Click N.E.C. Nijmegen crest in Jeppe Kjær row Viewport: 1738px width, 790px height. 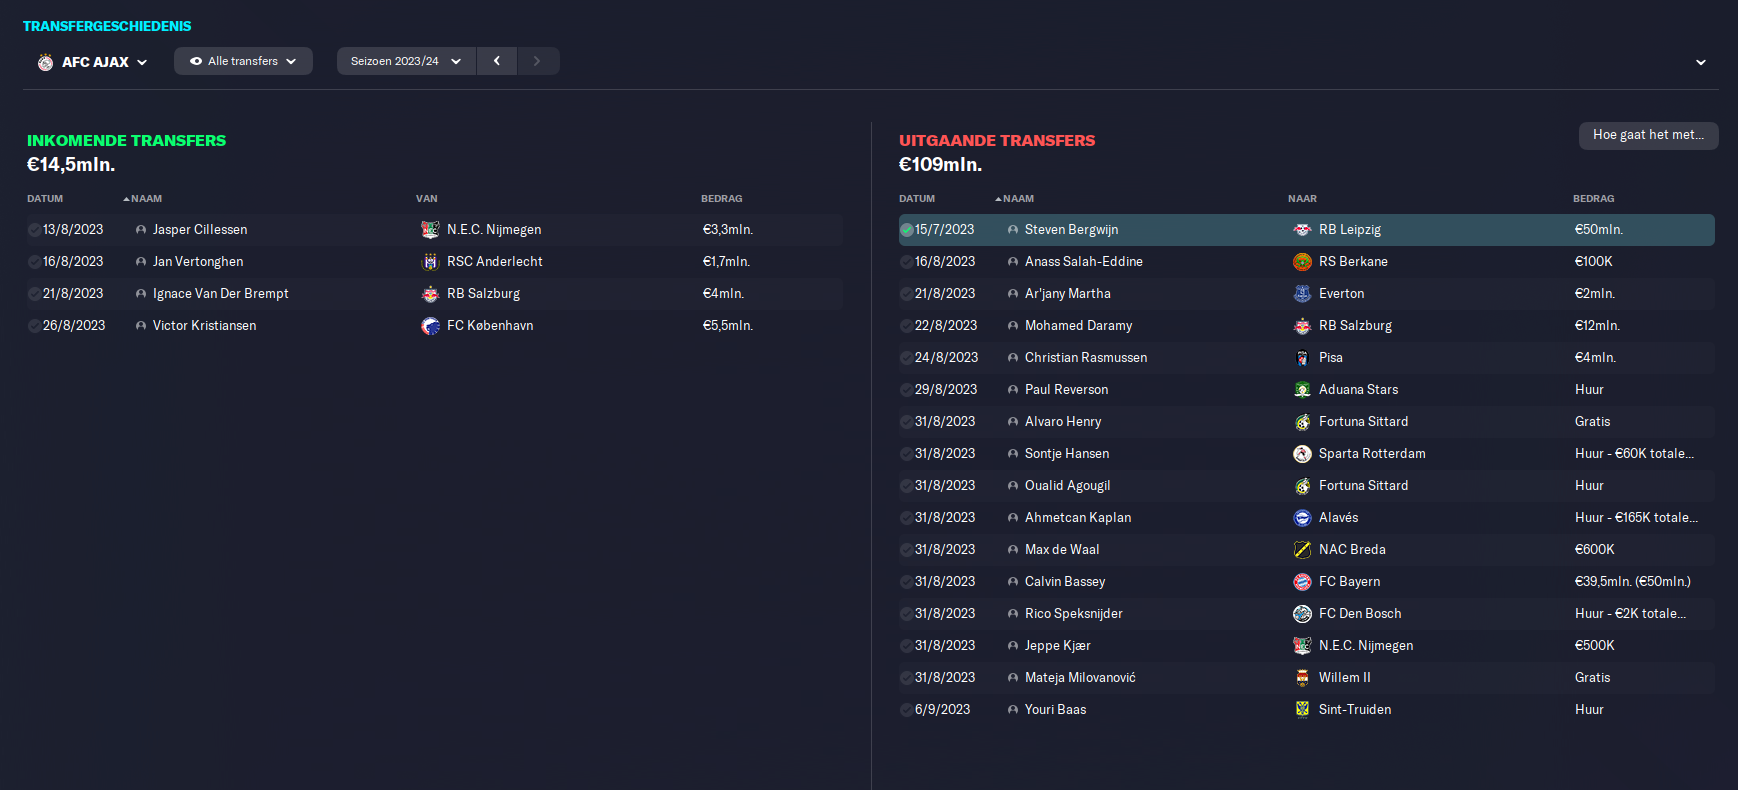pos(1302,646)
